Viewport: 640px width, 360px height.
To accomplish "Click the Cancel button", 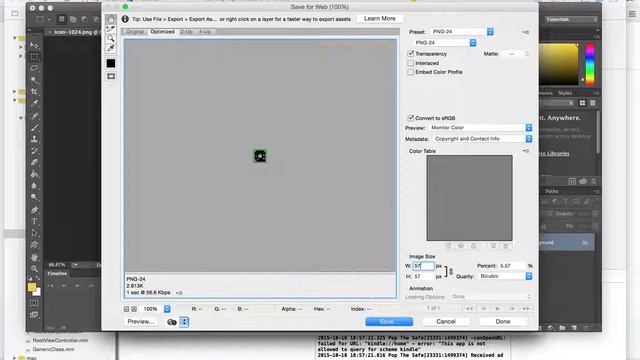I will point(446,322).
